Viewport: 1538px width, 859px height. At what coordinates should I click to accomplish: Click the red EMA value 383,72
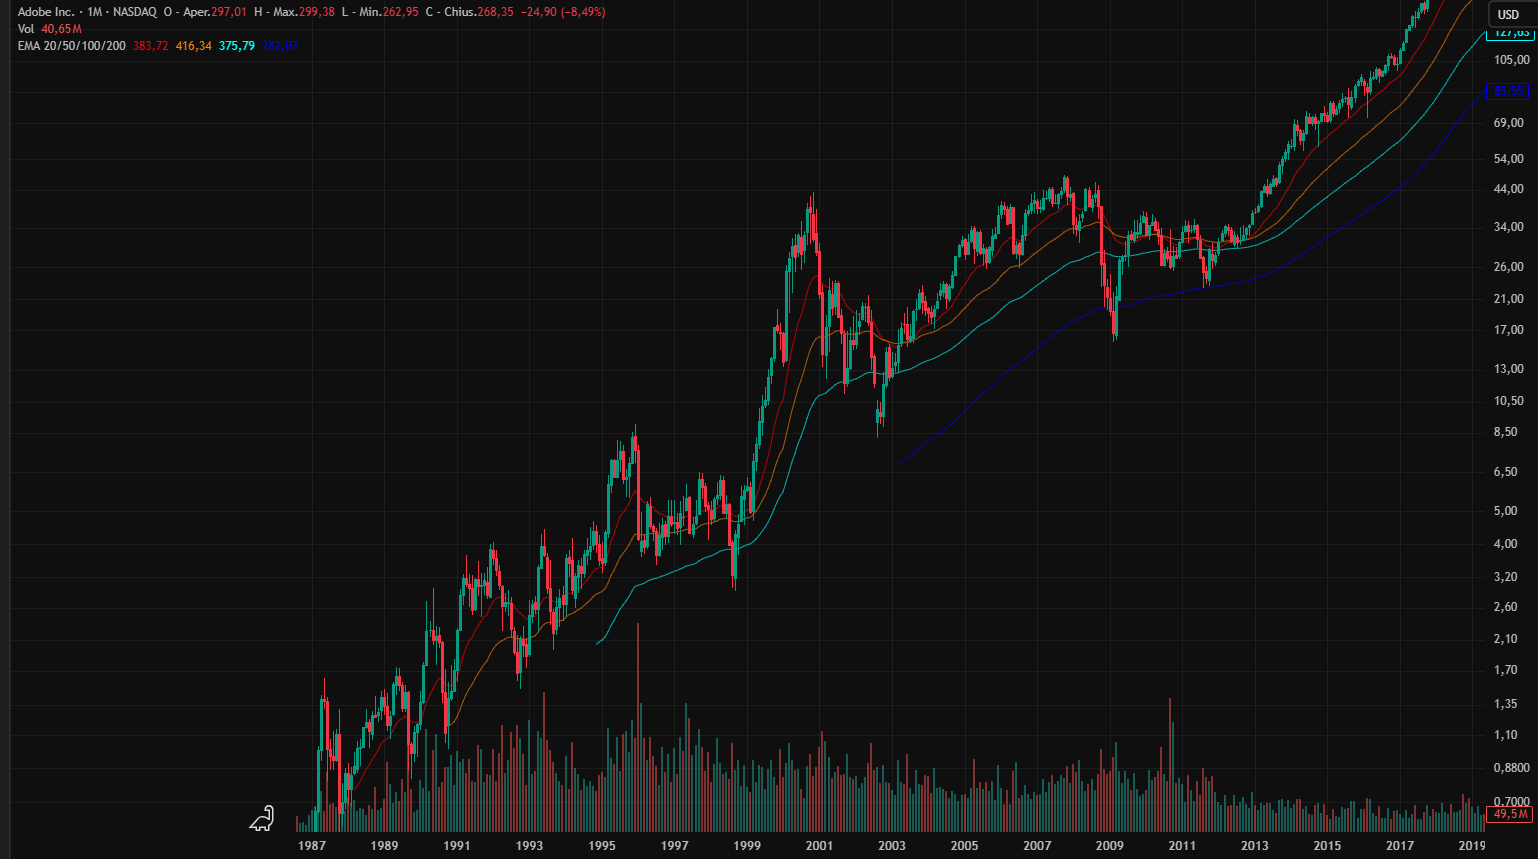[151, 46]
